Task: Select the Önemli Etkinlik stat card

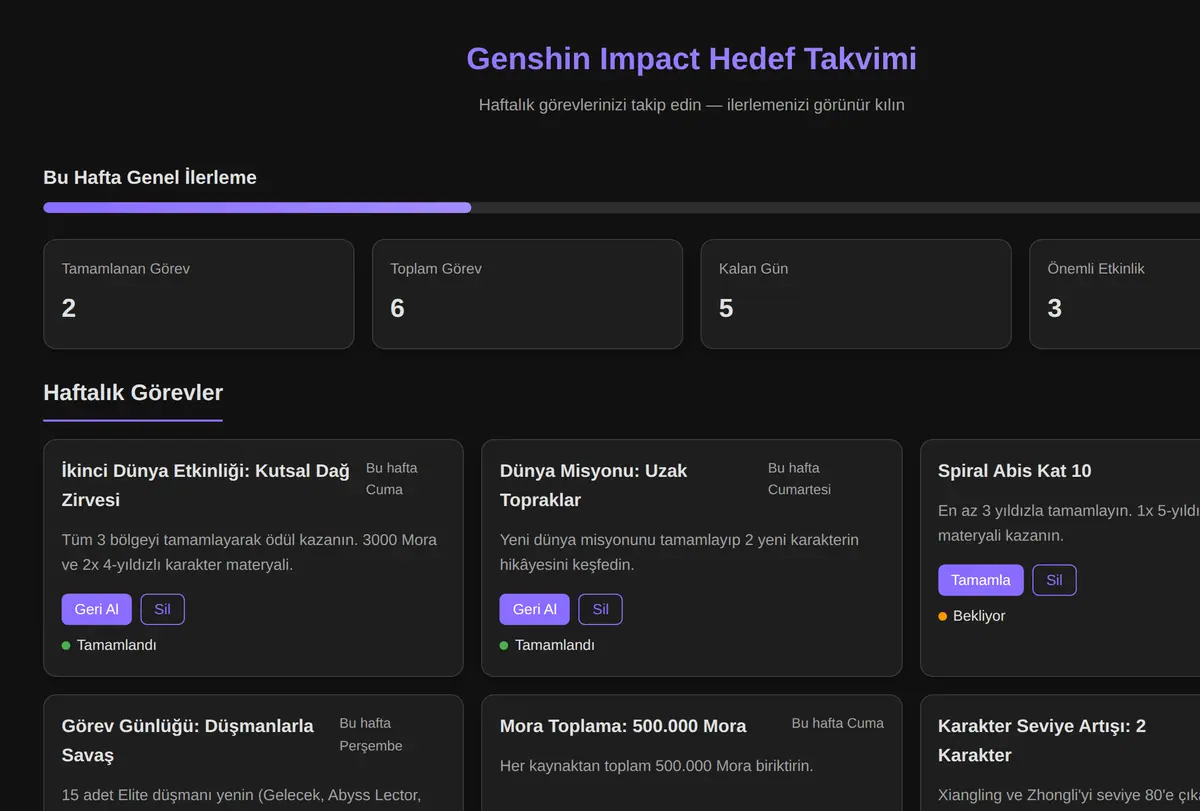Action: coord(1115,294)
